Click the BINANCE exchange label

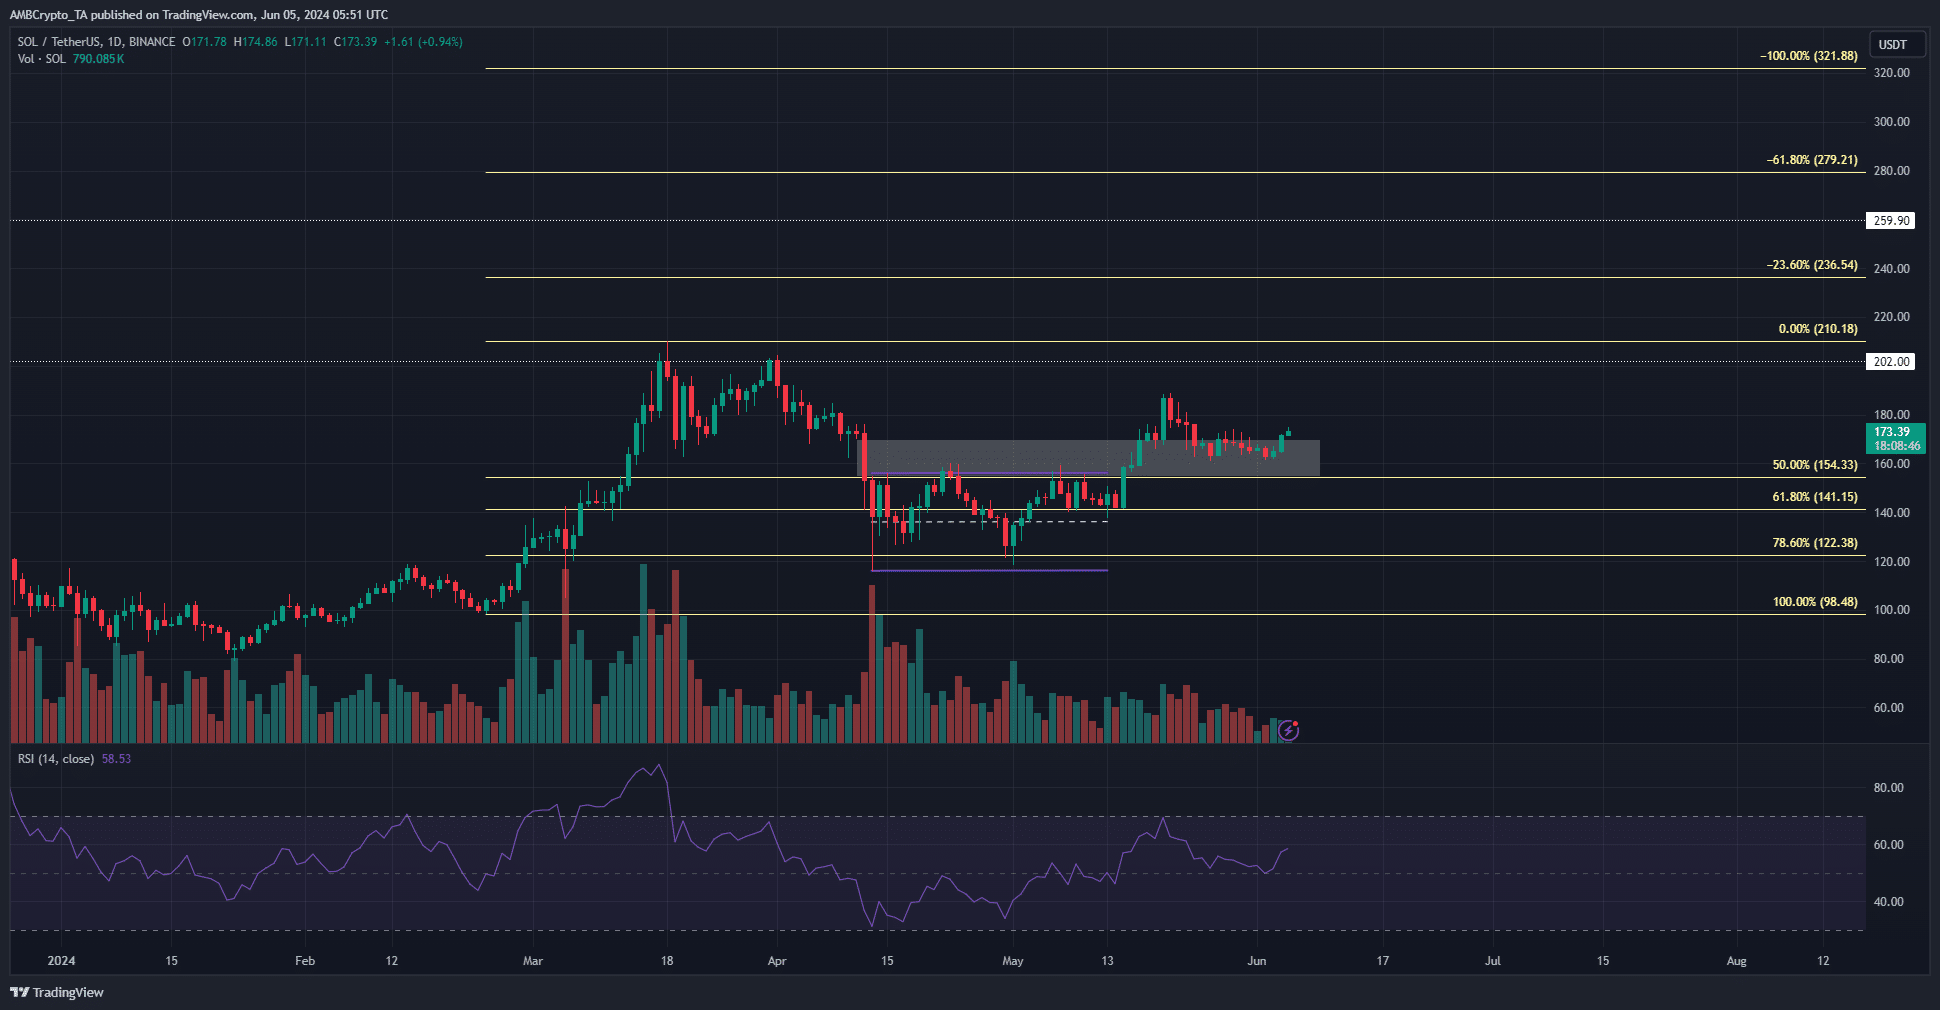click(152, 42)
